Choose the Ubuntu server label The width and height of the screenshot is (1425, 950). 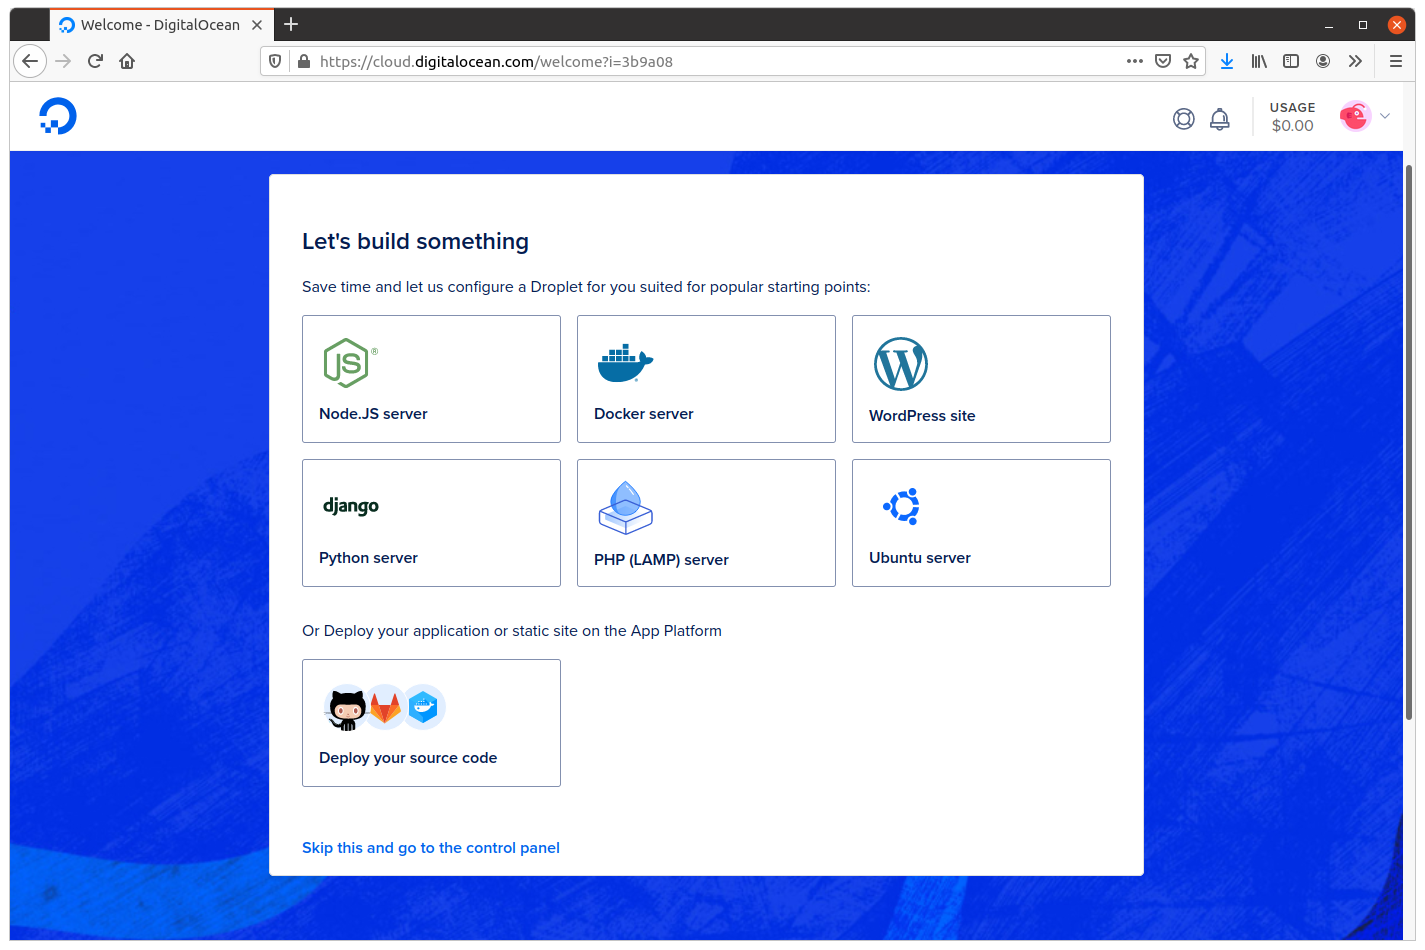click(920, 558)
